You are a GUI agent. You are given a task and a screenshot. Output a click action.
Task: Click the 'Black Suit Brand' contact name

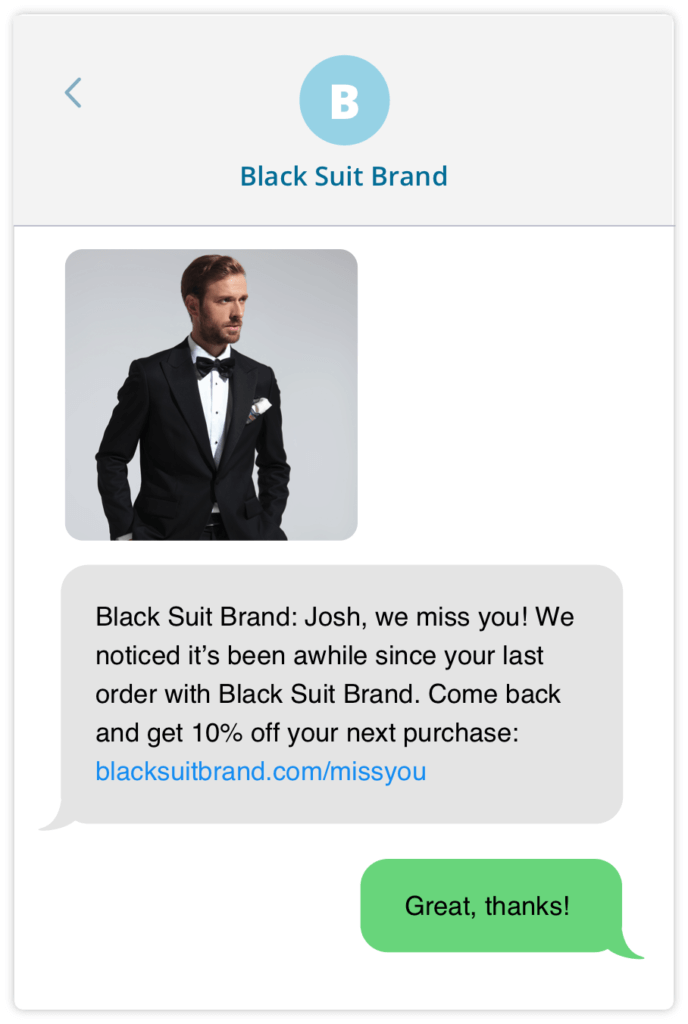(x=344, y=176)
